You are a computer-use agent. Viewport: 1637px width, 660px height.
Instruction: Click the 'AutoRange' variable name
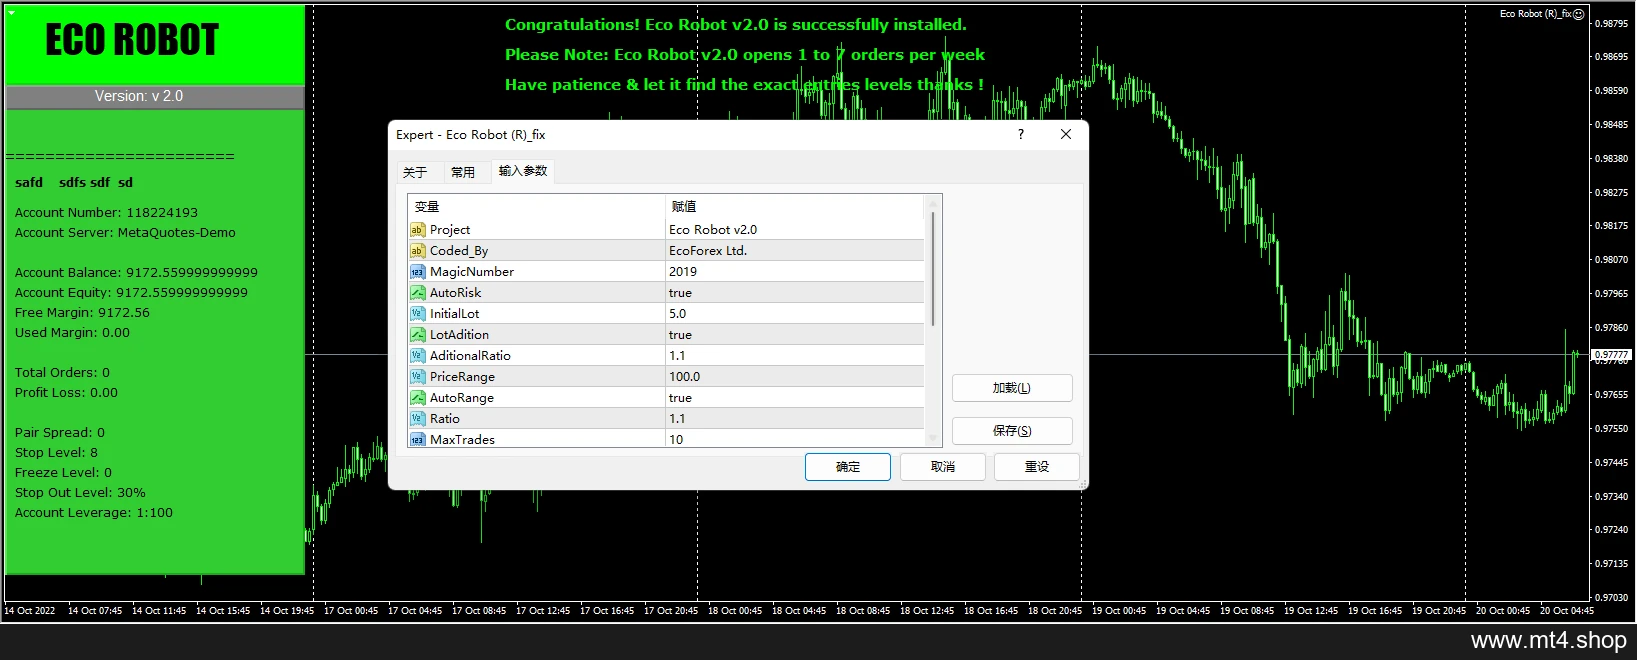[x=462, y=398]
